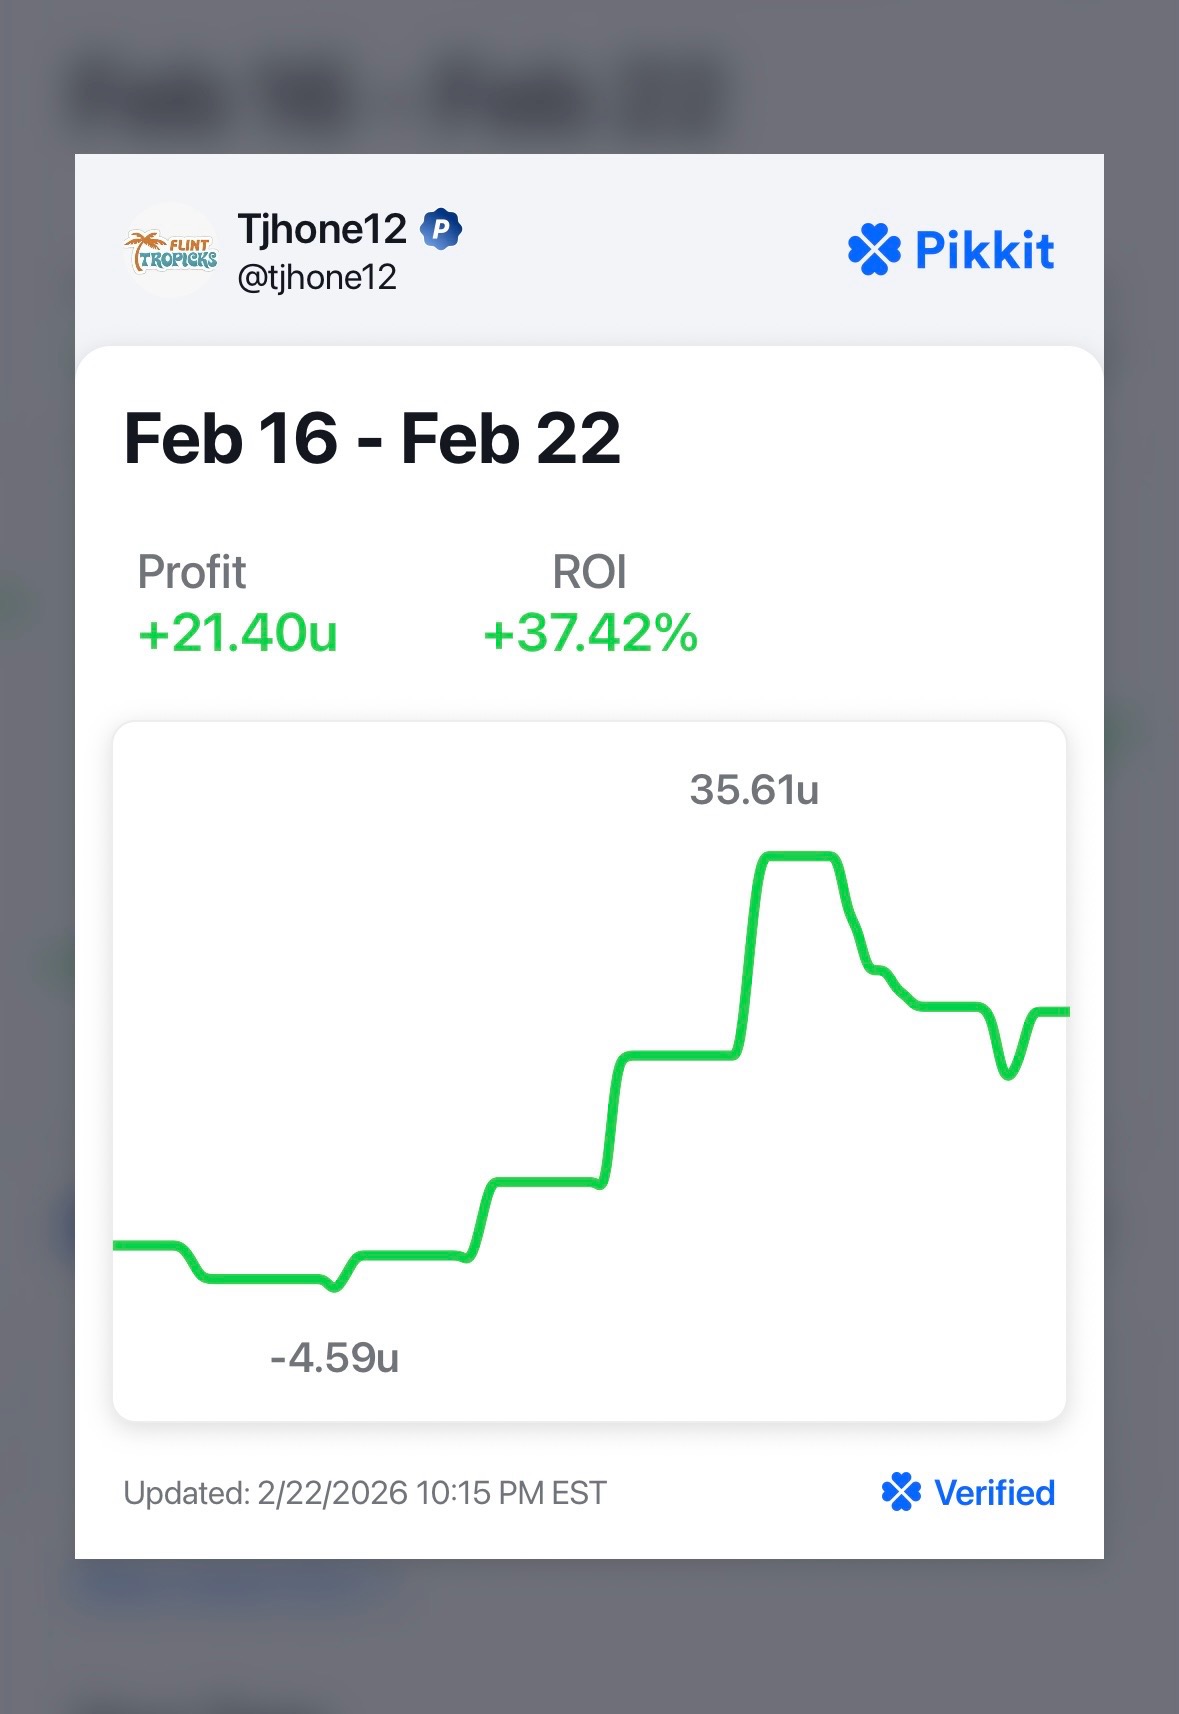This screenshot has width=1179, height=1714.
Task: Click the peak plateau of the green line
Action: [798, 855]
